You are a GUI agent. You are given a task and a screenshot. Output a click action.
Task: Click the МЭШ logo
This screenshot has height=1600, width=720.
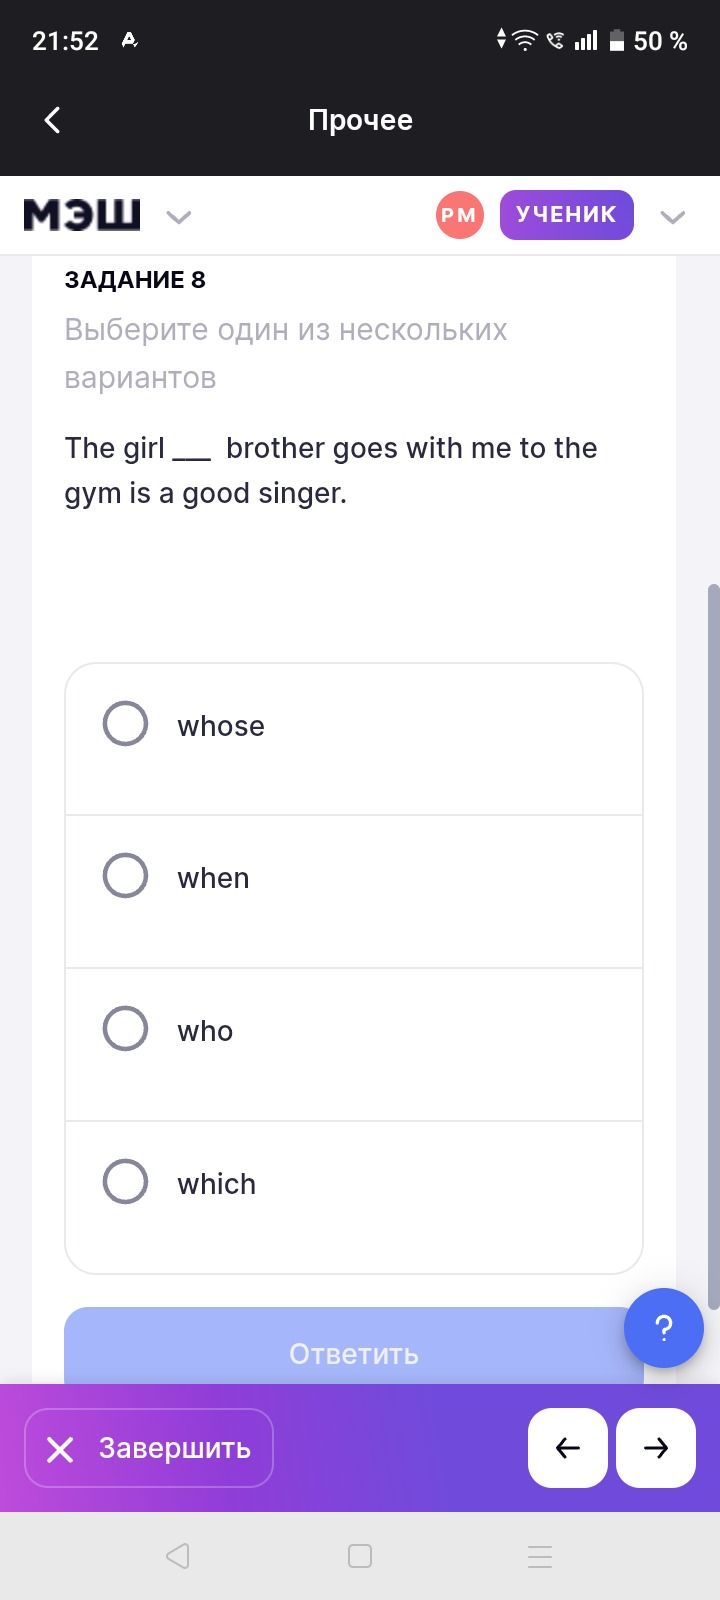pos(82,215)
